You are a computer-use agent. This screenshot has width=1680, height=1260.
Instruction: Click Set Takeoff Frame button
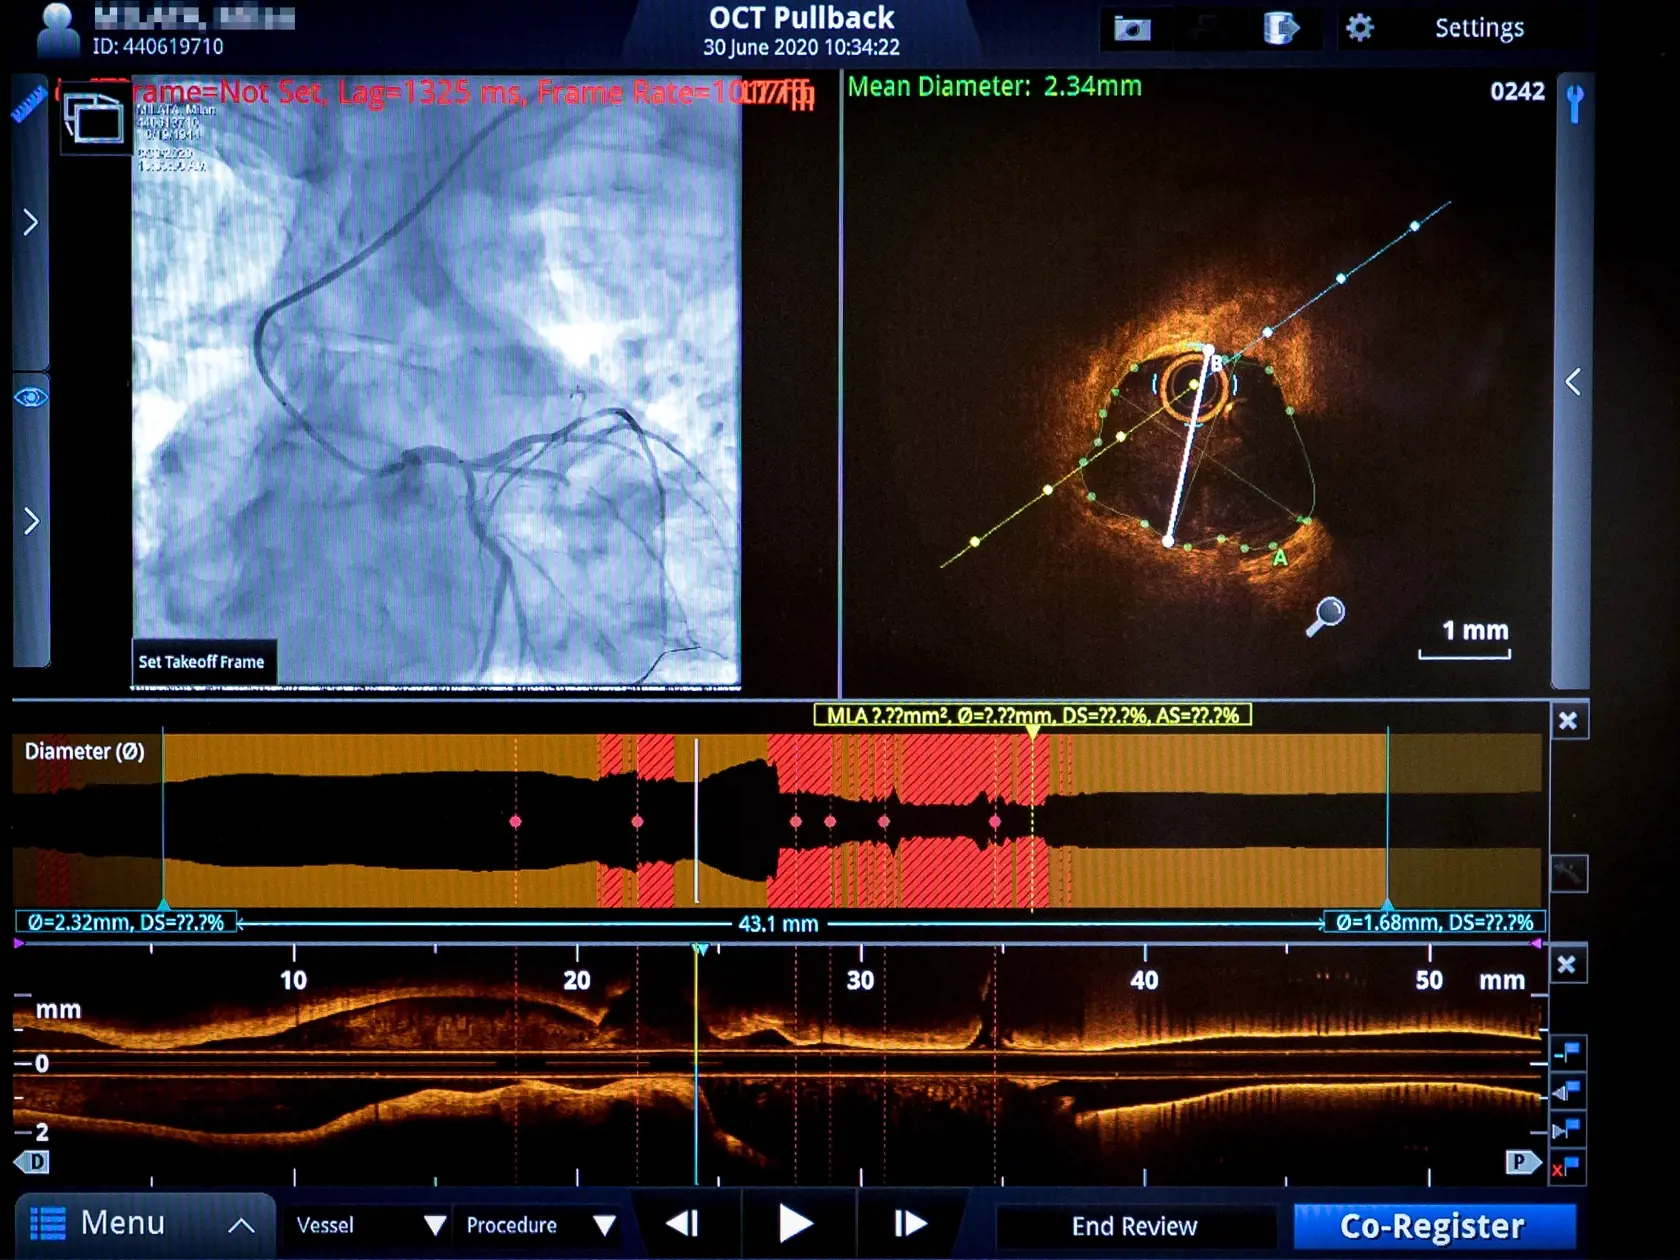pos(202,662)
